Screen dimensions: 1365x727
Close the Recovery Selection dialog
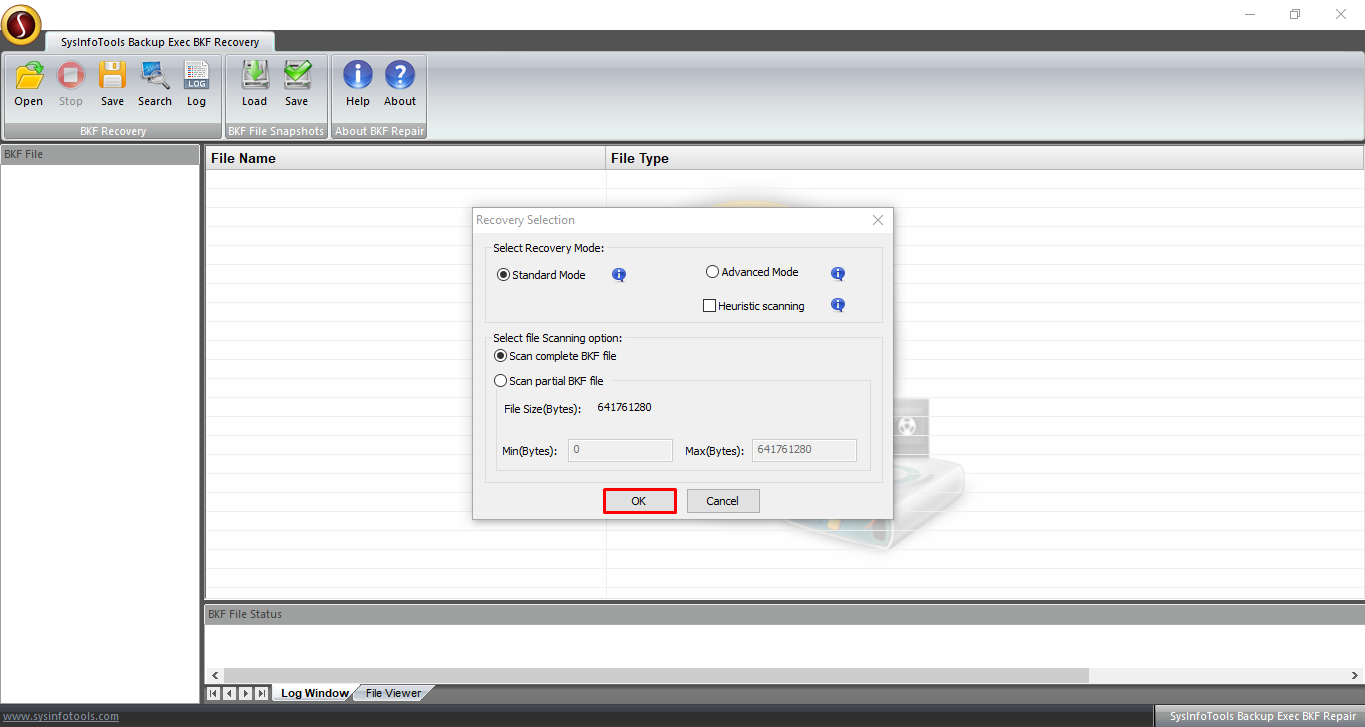(878, 220)
